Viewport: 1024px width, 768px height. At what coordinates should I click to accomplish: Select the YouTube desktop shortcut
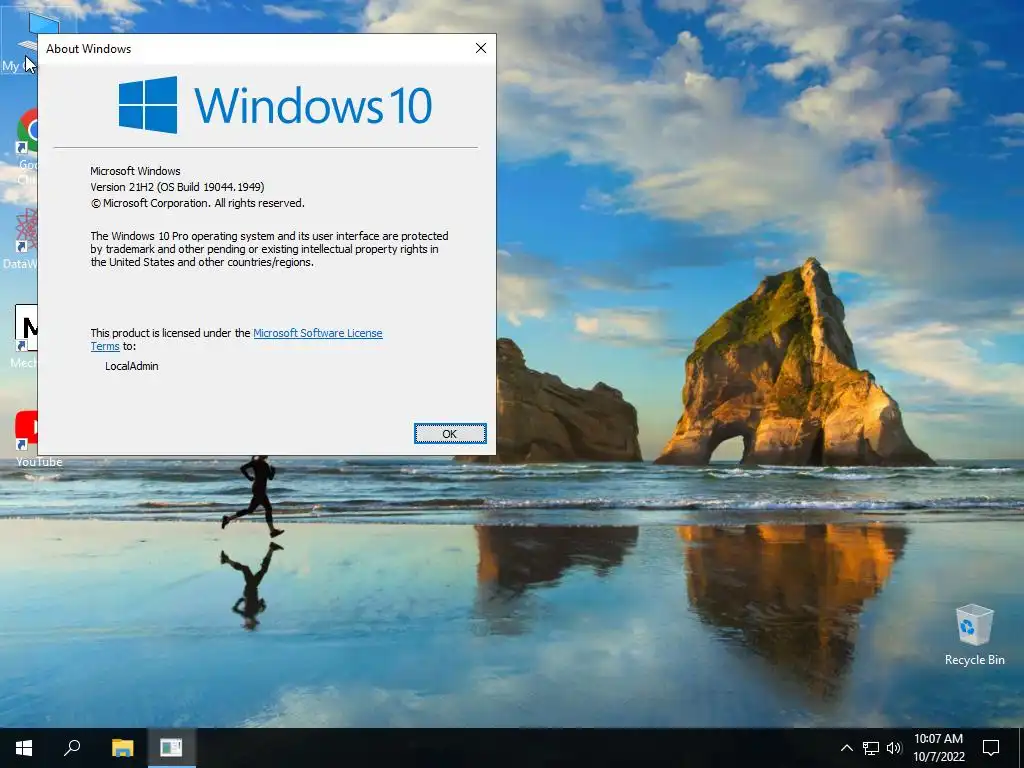coord(26,439)
